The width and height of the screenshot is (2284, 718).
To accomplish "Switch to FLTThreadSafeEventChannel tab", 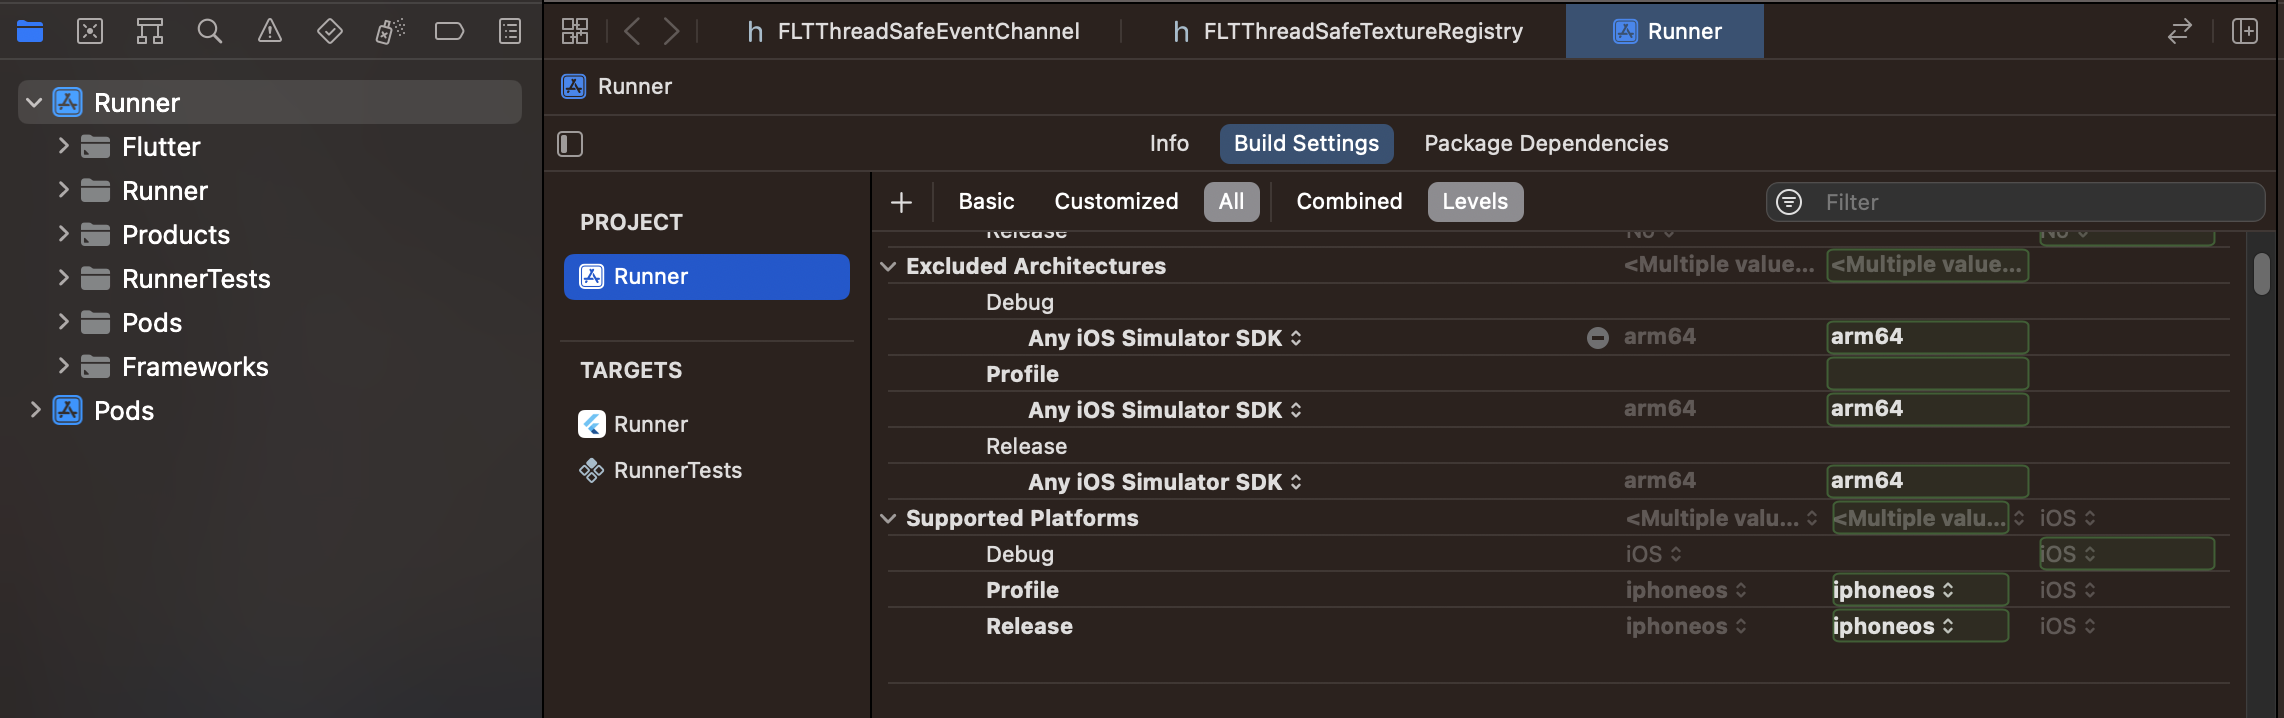I will (914, 31).
